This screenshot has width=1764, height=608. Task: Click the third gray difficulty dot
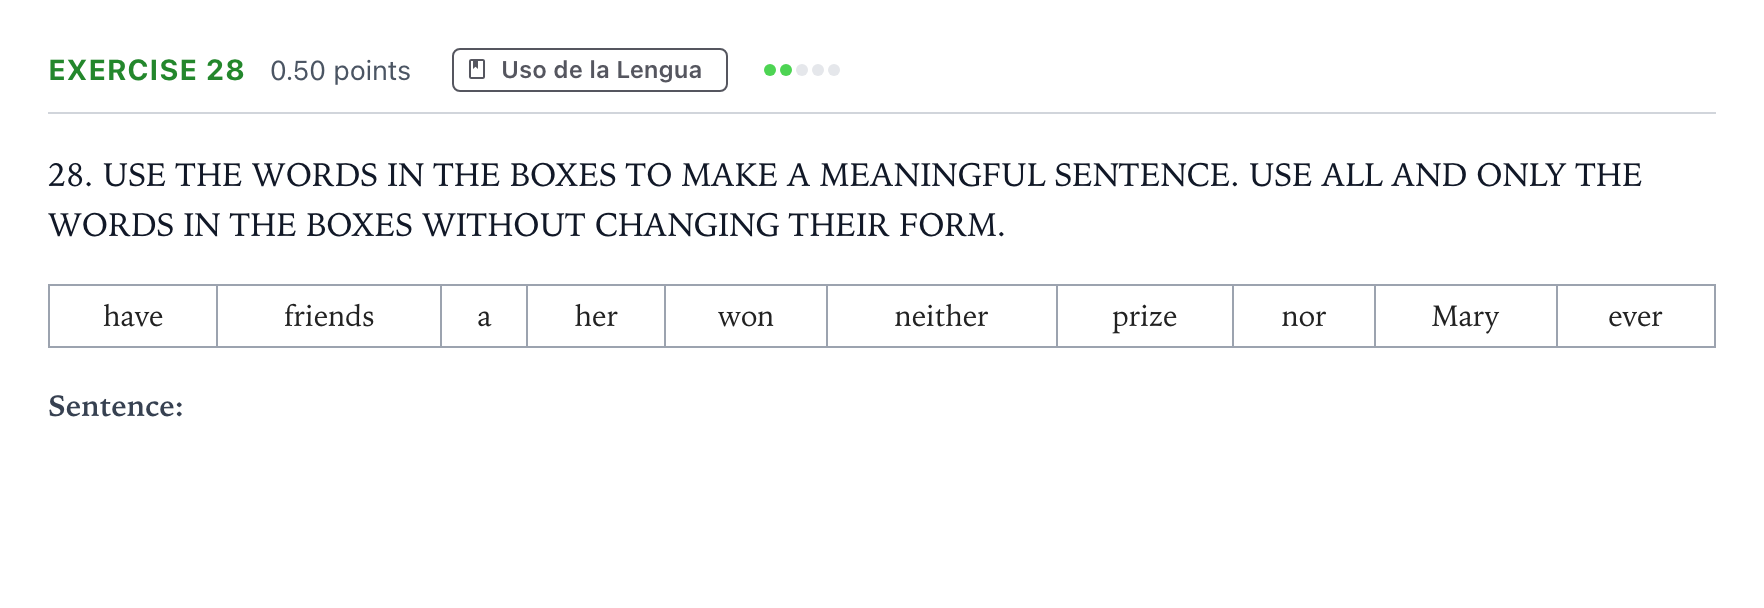click(x=802, y=70)
